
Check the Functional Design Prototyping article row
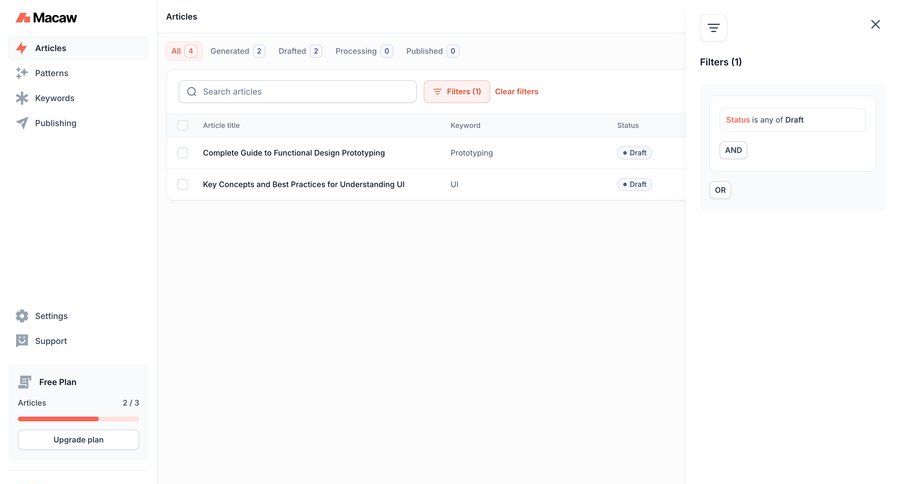pos(183,153)
